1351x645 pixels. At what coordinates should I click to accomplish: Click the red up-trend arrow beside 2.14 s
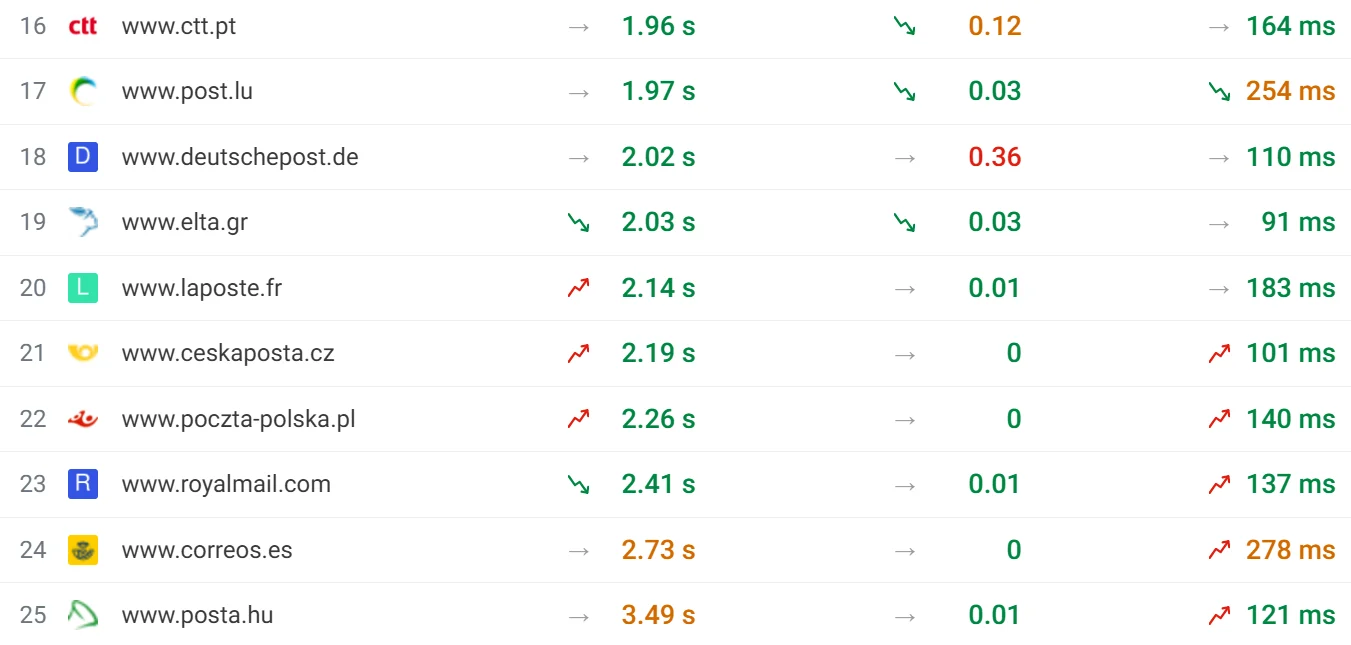point(578,288)
